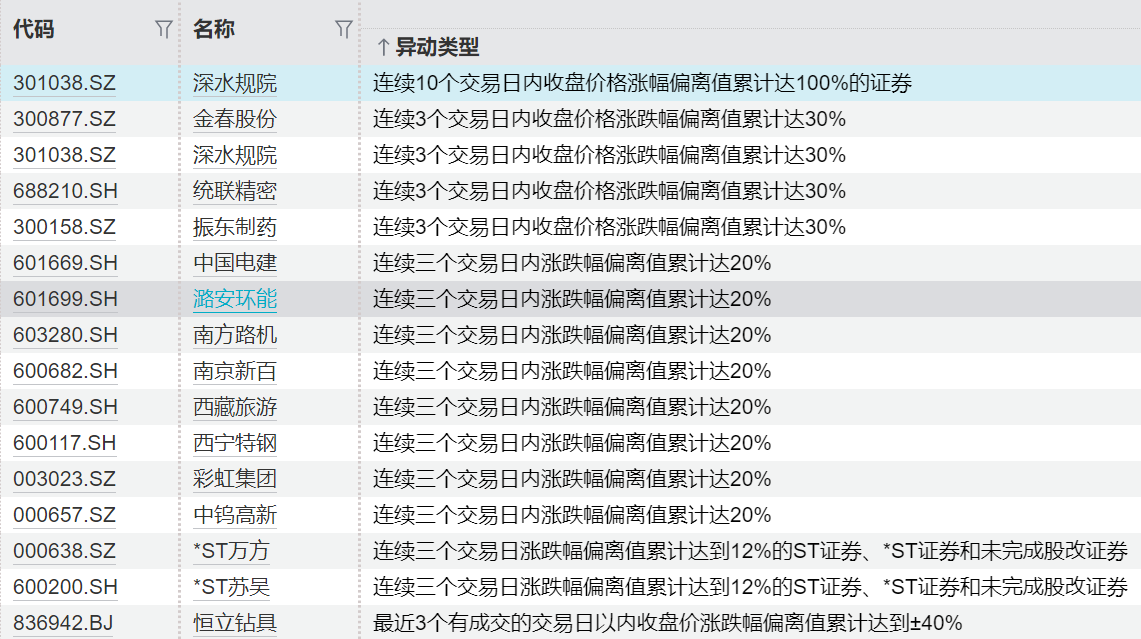Open filter icon for 代码 column

pyautogui.click(x=164, y=29)
